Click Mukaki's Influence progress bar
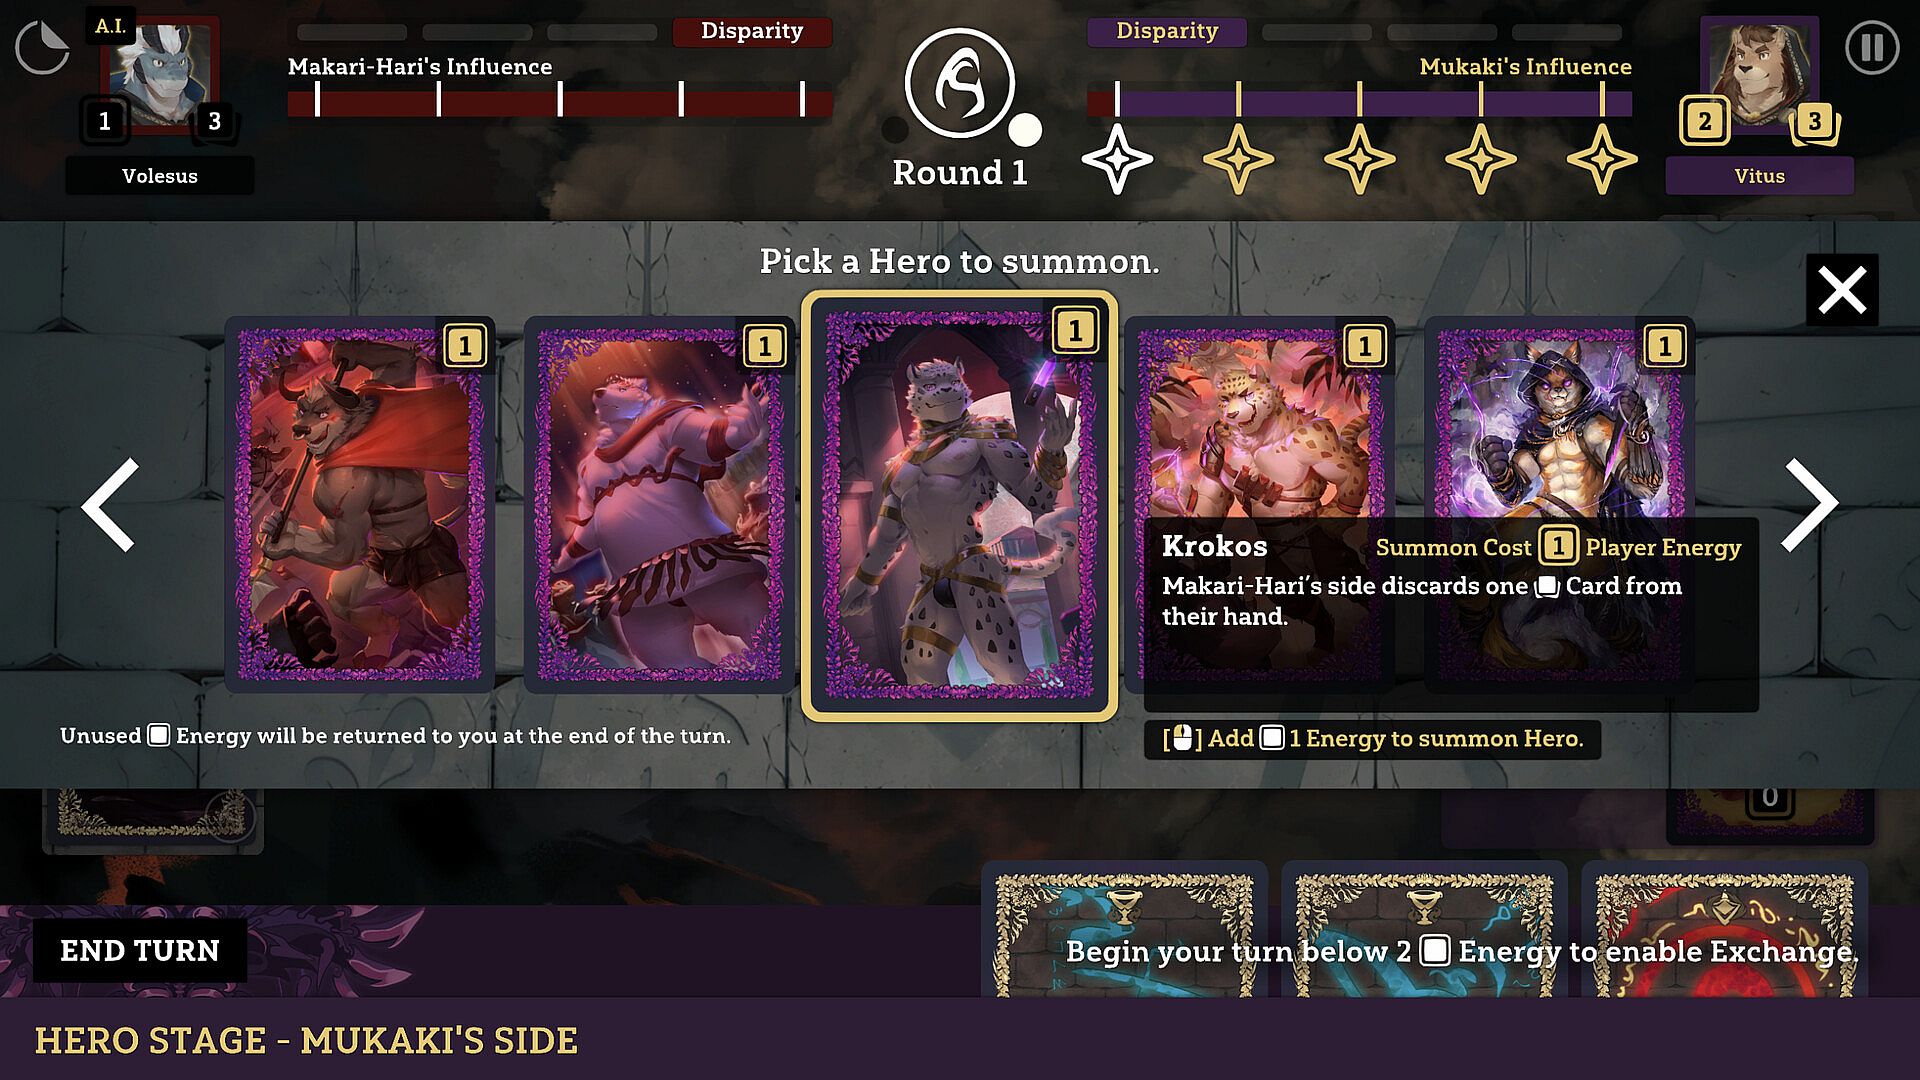Screen dimensions: 1920x1080 tap(1360, 103)
